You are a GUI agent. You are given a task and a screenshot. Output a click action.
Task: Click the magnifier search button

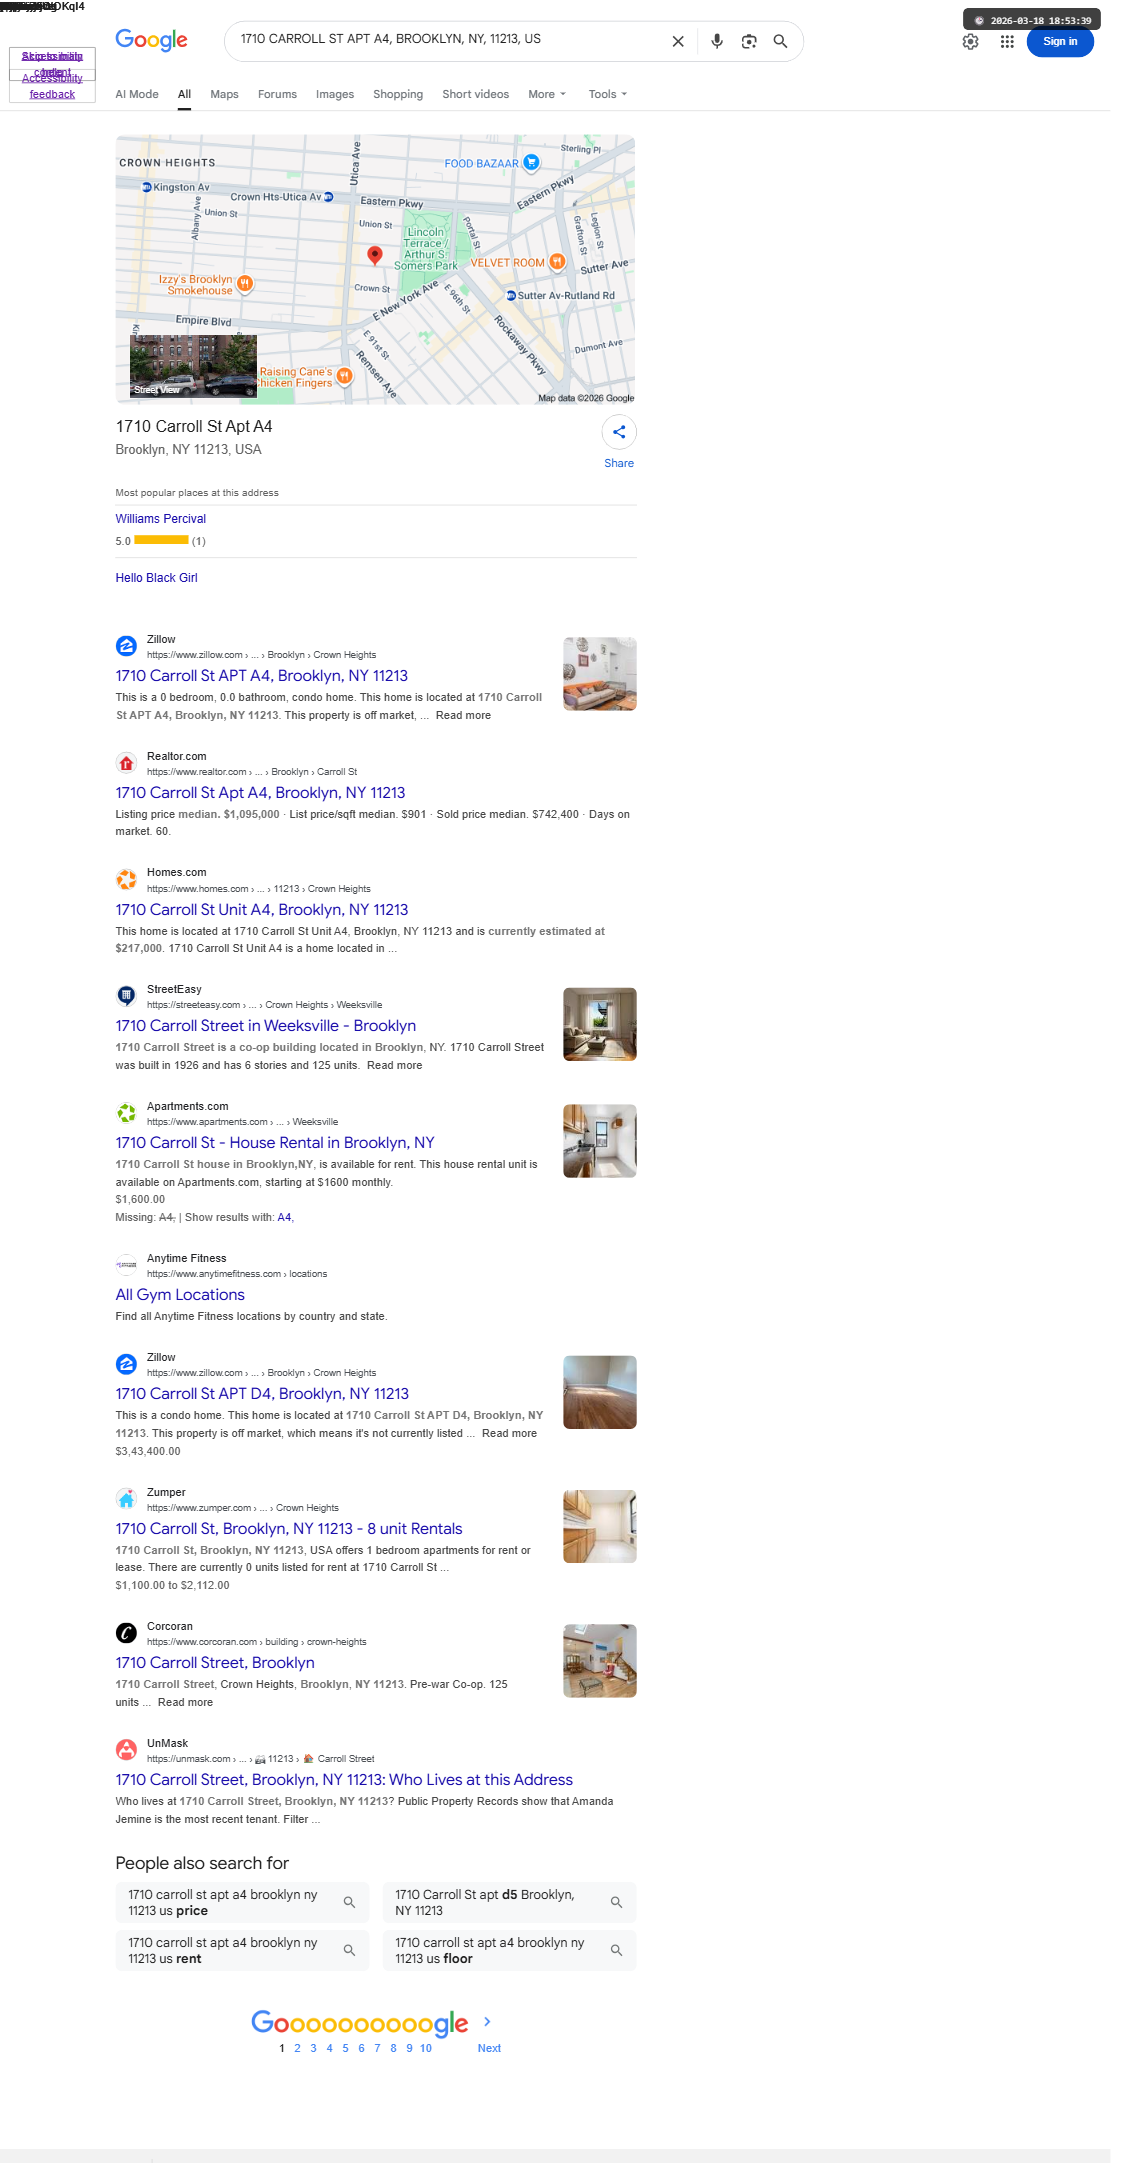(780, 41)
